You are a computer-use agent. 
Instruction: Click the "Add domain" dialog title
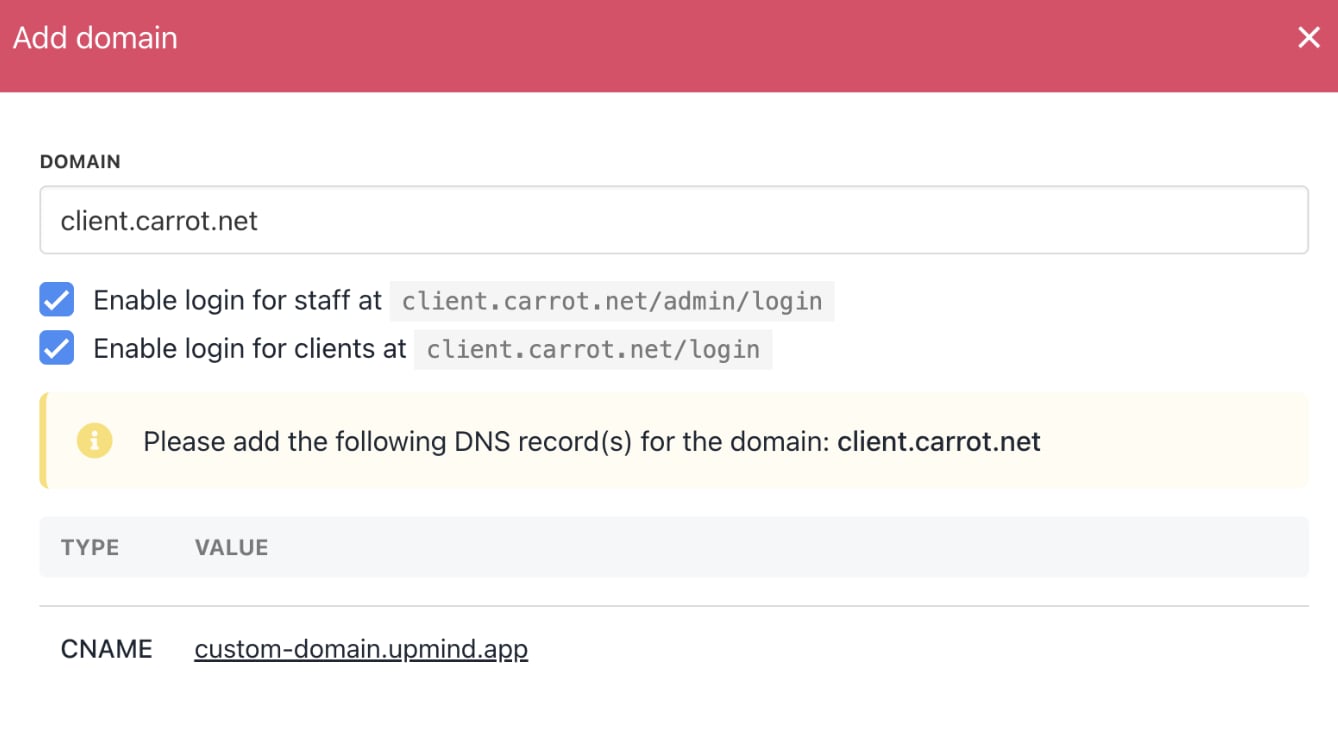(95, 38)
